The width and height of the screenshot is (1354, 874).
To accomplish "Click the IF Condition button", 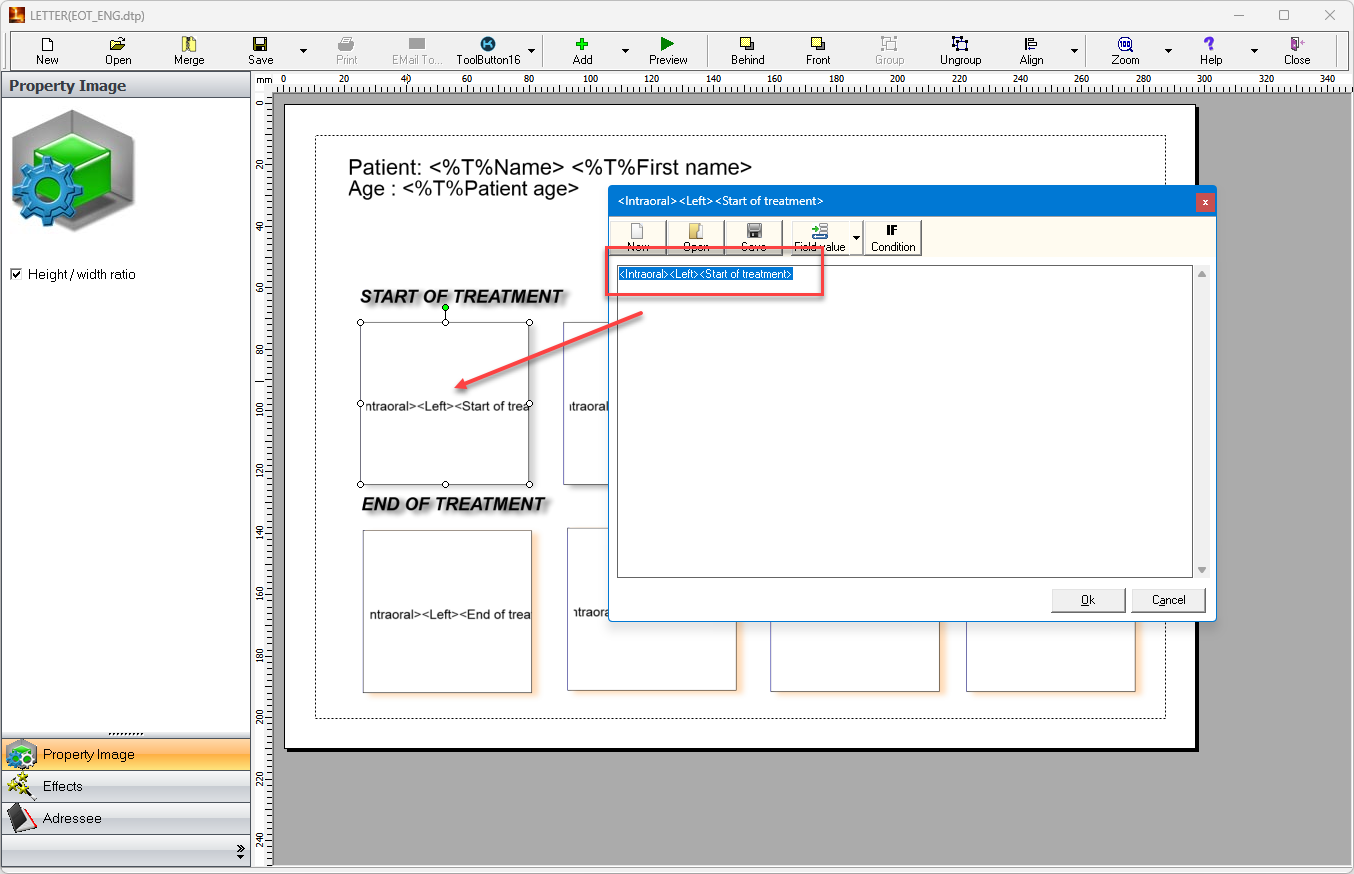I will coord(892,238).
